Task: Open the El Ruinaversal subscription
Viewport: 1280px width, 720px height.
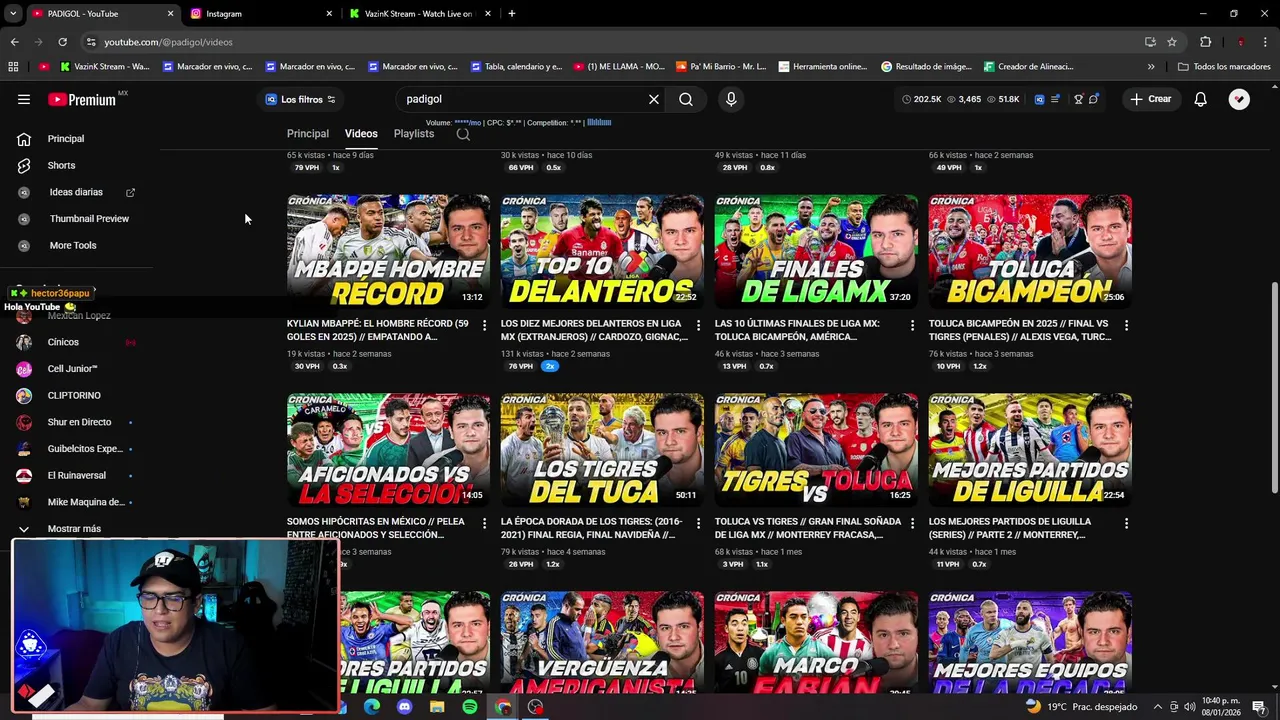Action: (78, 475)
